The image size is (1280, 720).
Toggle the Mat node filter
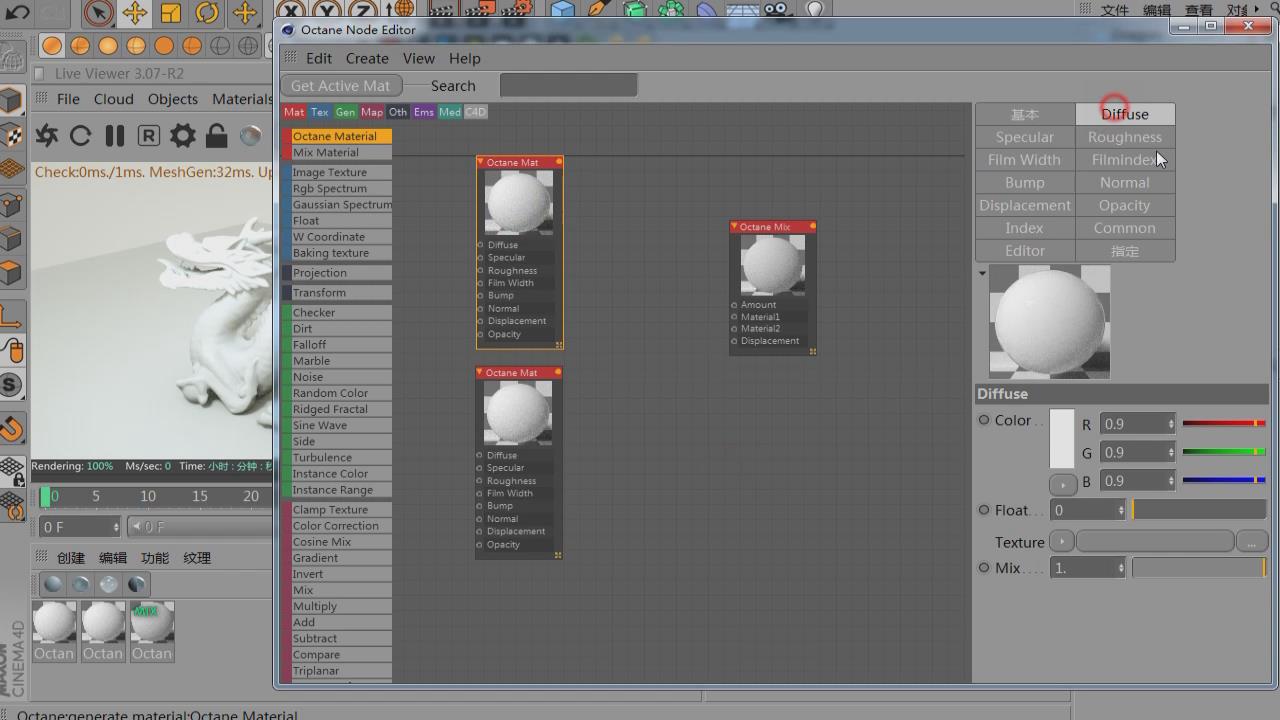294,112
